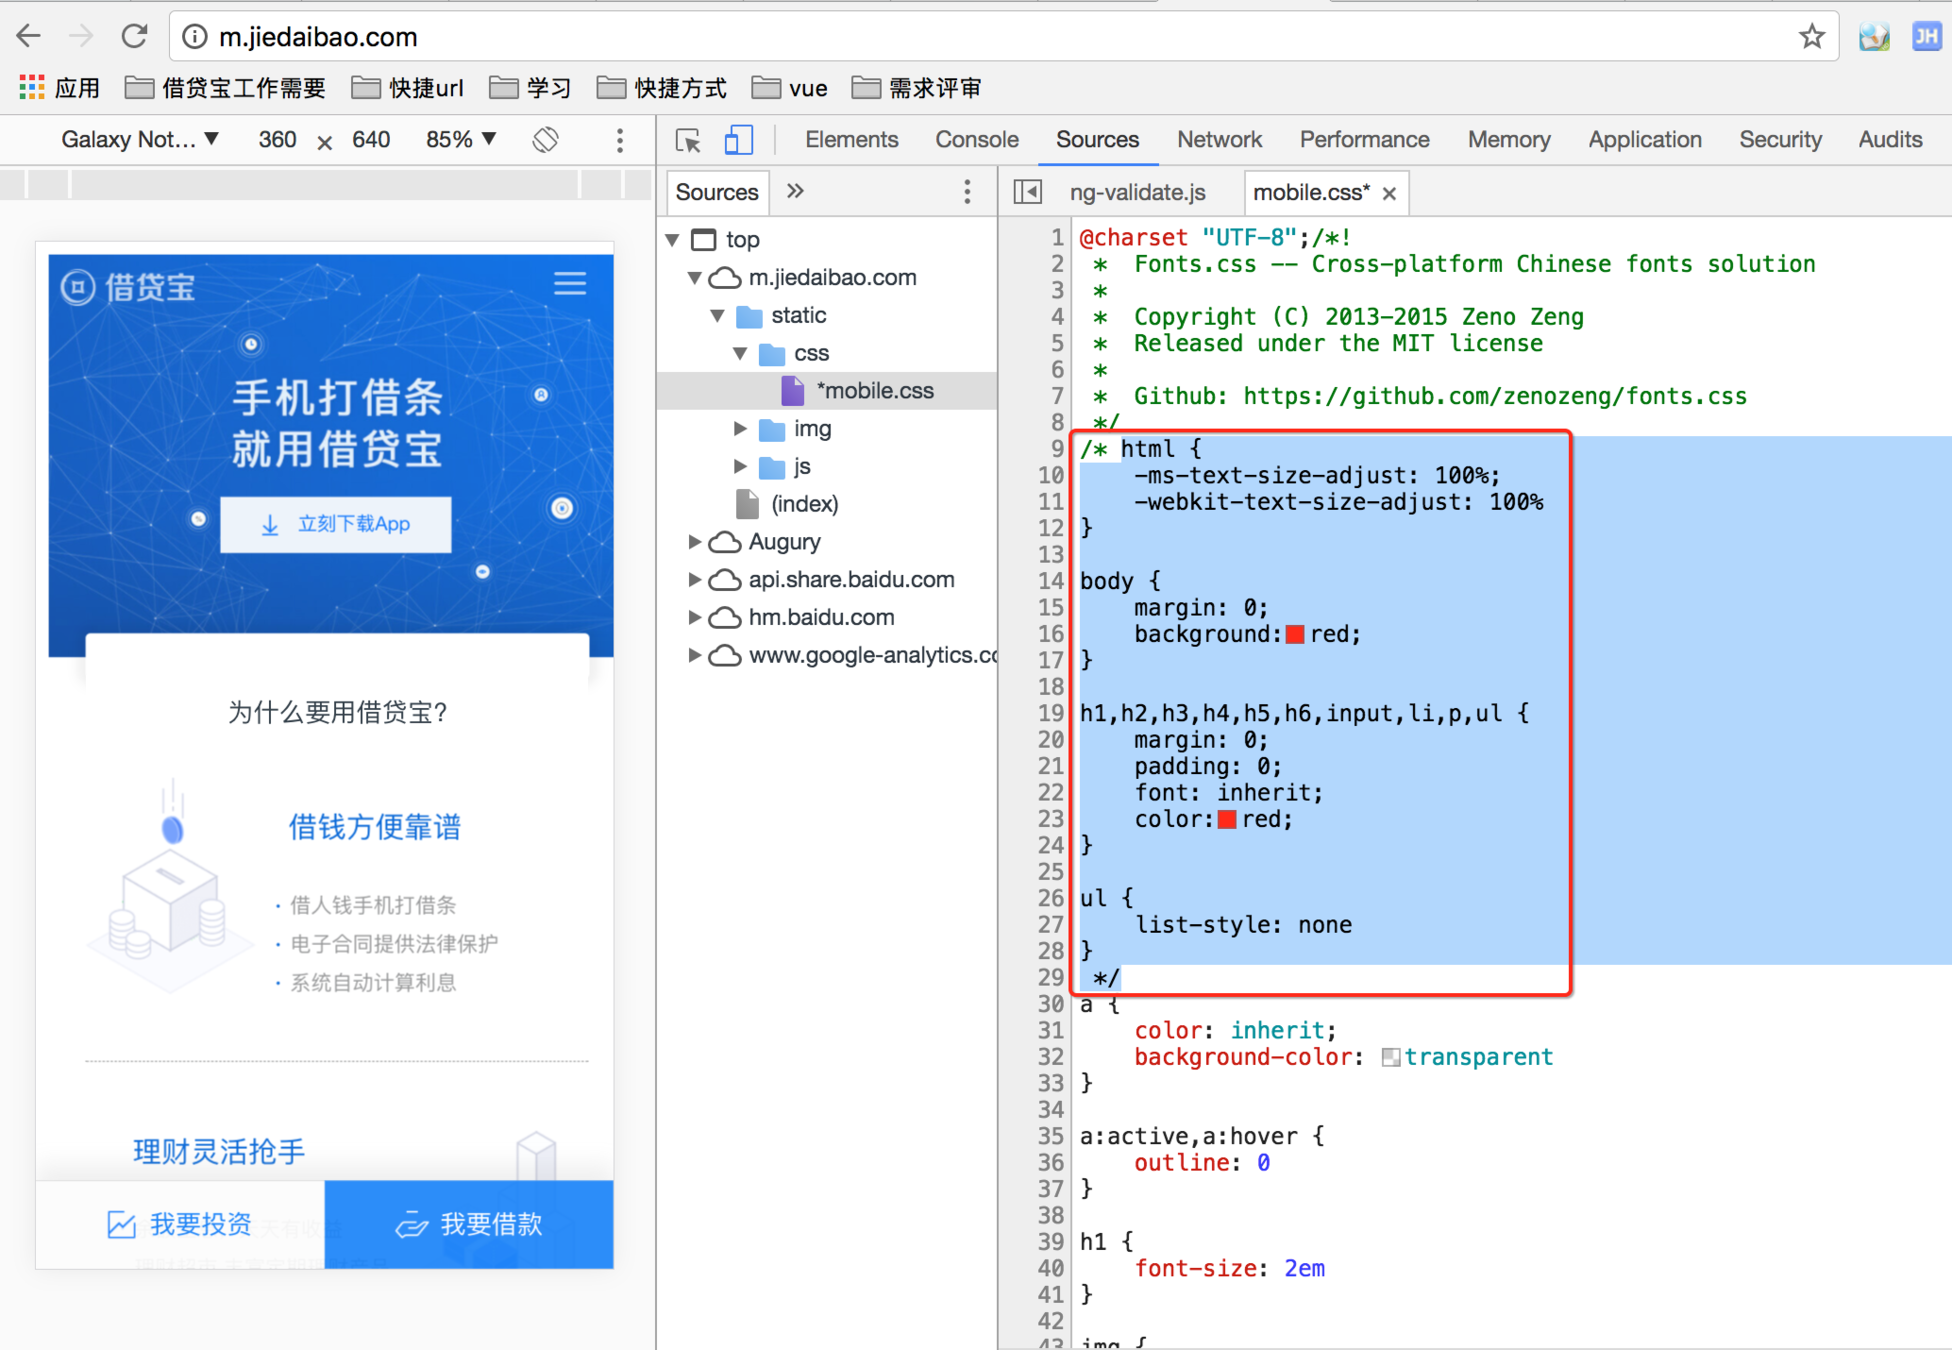Toggle the file navigator sidebar icon
Image resolution: width=1952 pixels, height=1350 pixels.
tap(1027, 192)
